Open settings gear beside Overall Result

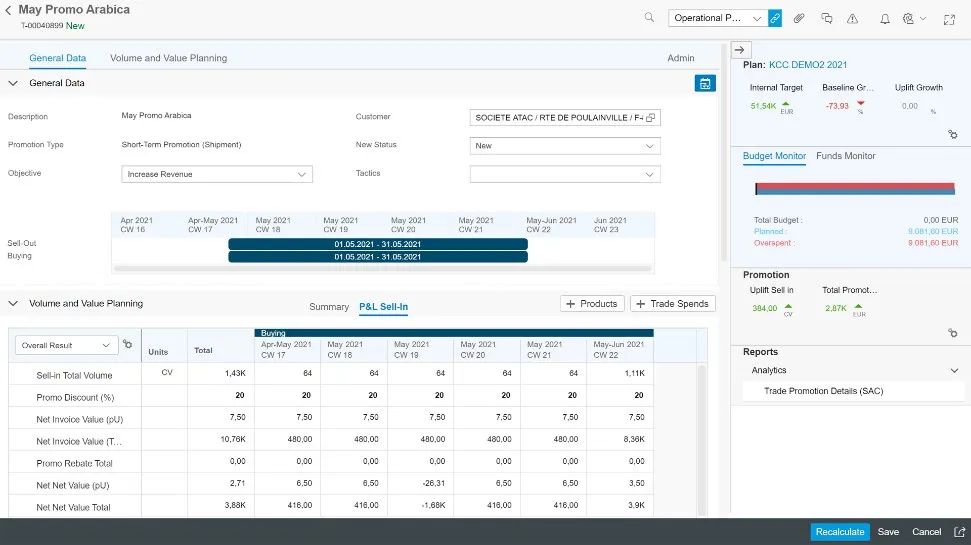click(128, 345)
